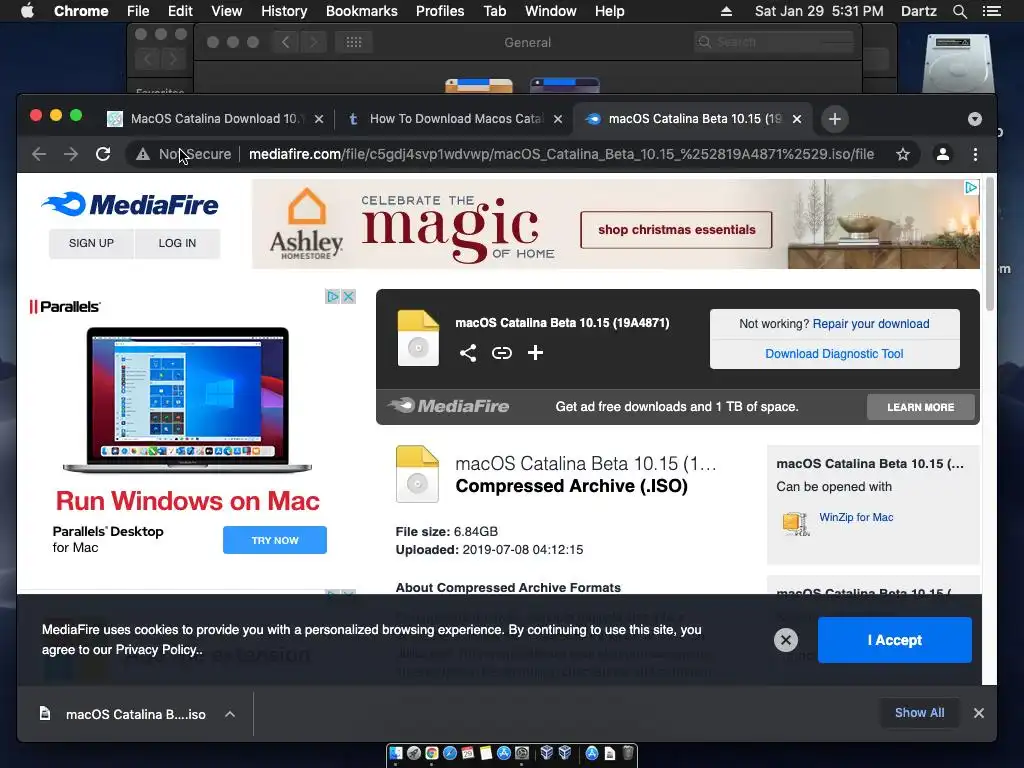Go forward using the browser forward arrow

(x=71, y=154)
